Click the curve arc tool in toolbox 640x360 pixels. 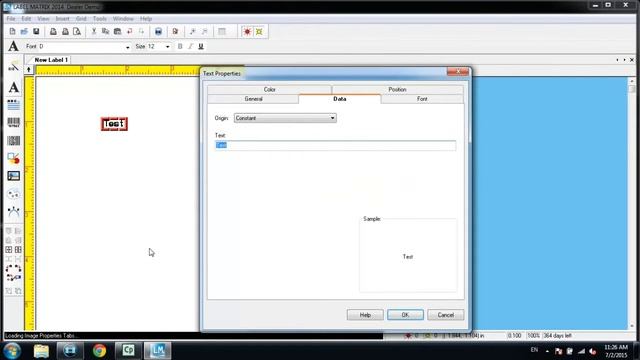13,211
